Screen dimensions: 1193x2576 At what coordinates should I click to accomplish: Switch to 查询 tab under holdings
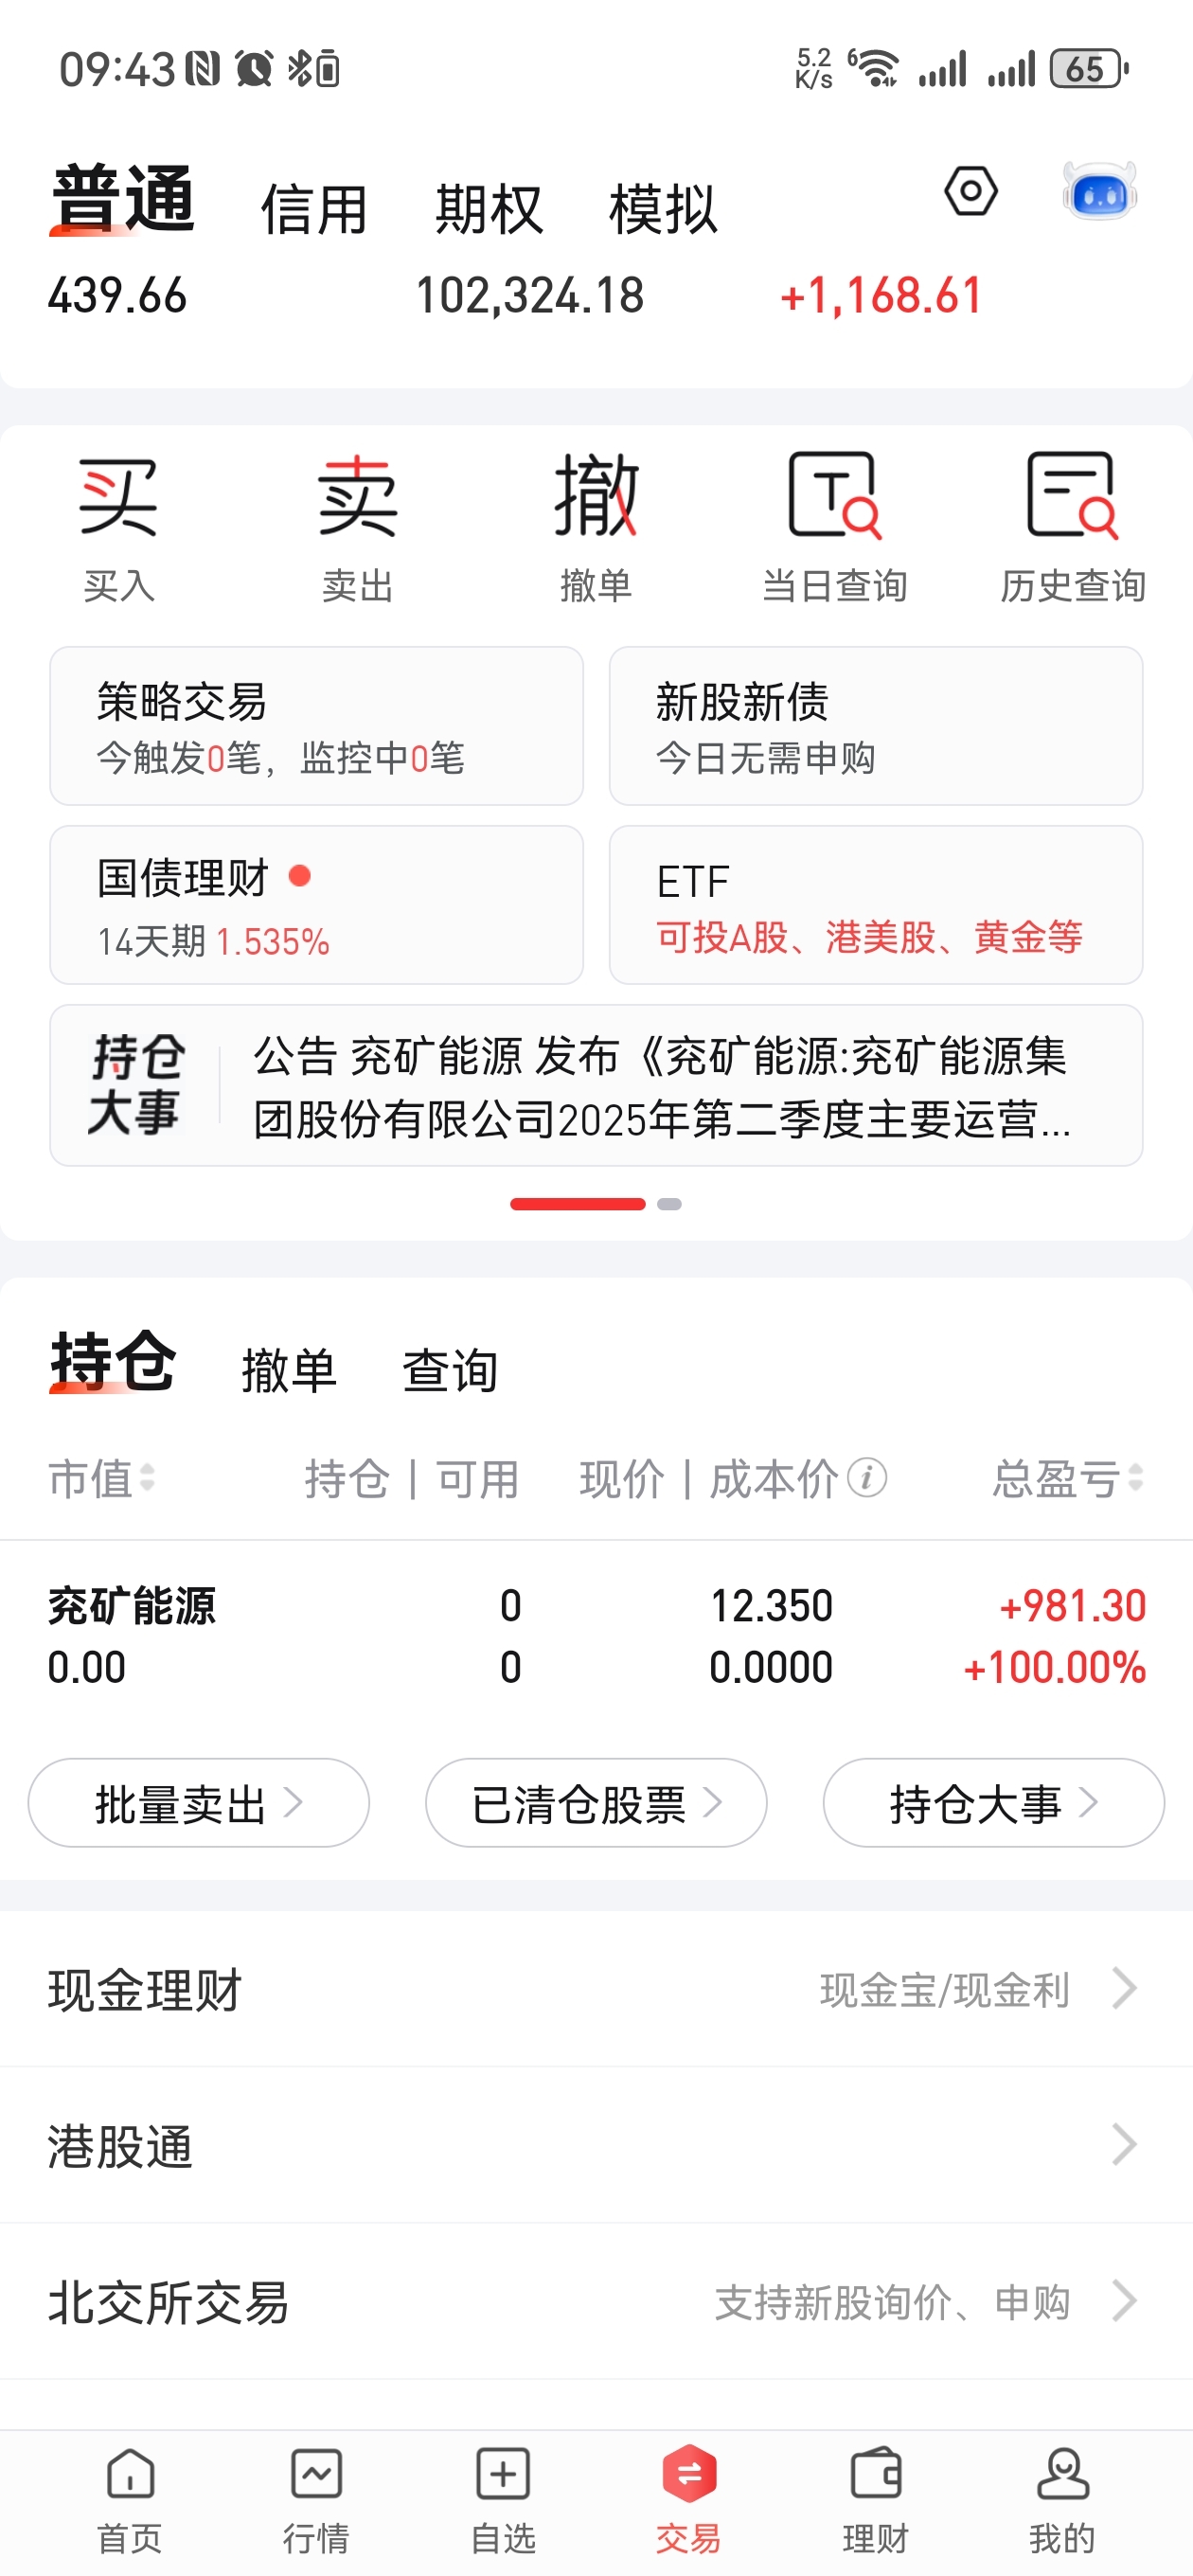[x=450, y=1370]
